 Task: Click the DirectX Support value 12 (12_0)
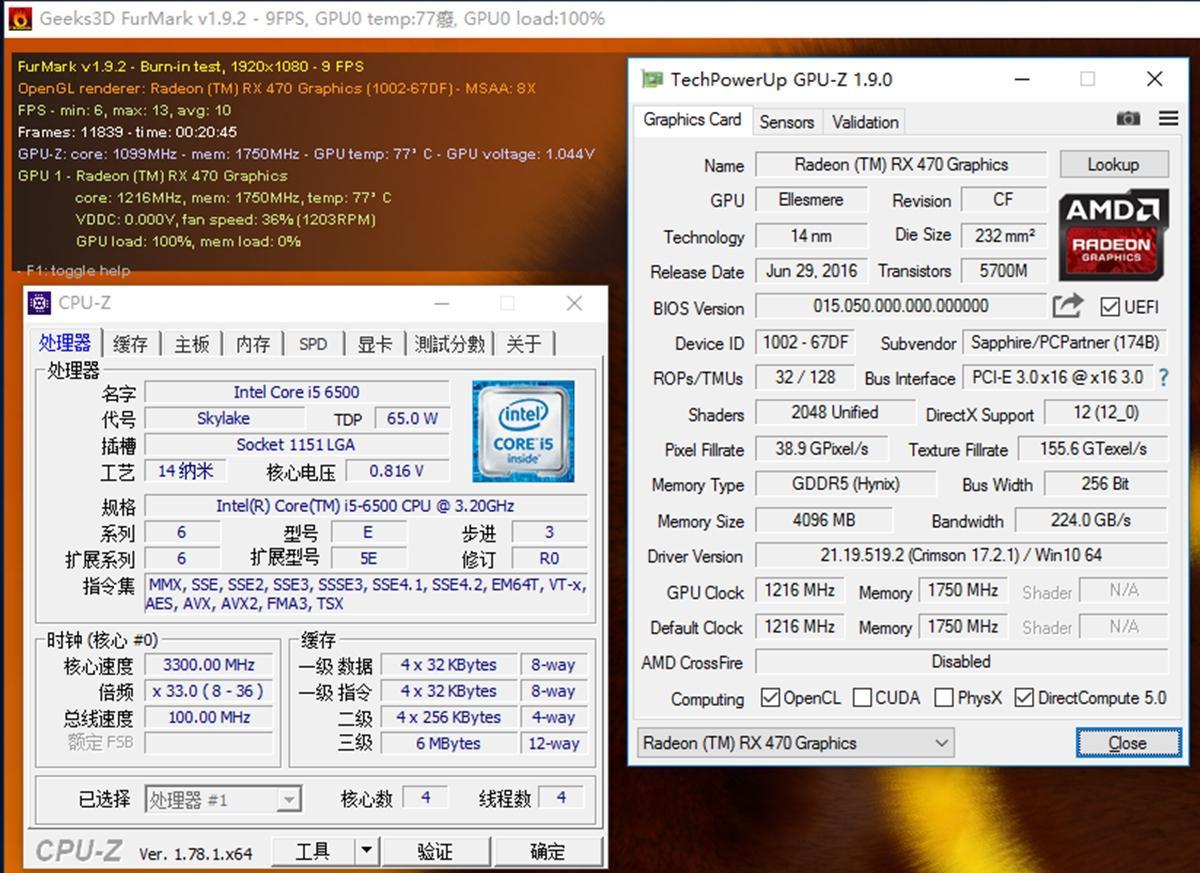[x=1106, y=413]
